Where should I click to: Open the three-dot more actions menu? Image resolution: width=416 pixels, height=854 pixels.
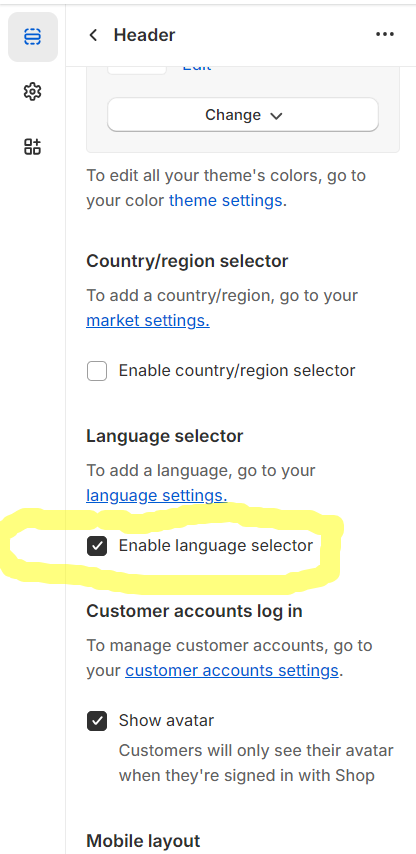pyautogui.click(x=385, y=34)
